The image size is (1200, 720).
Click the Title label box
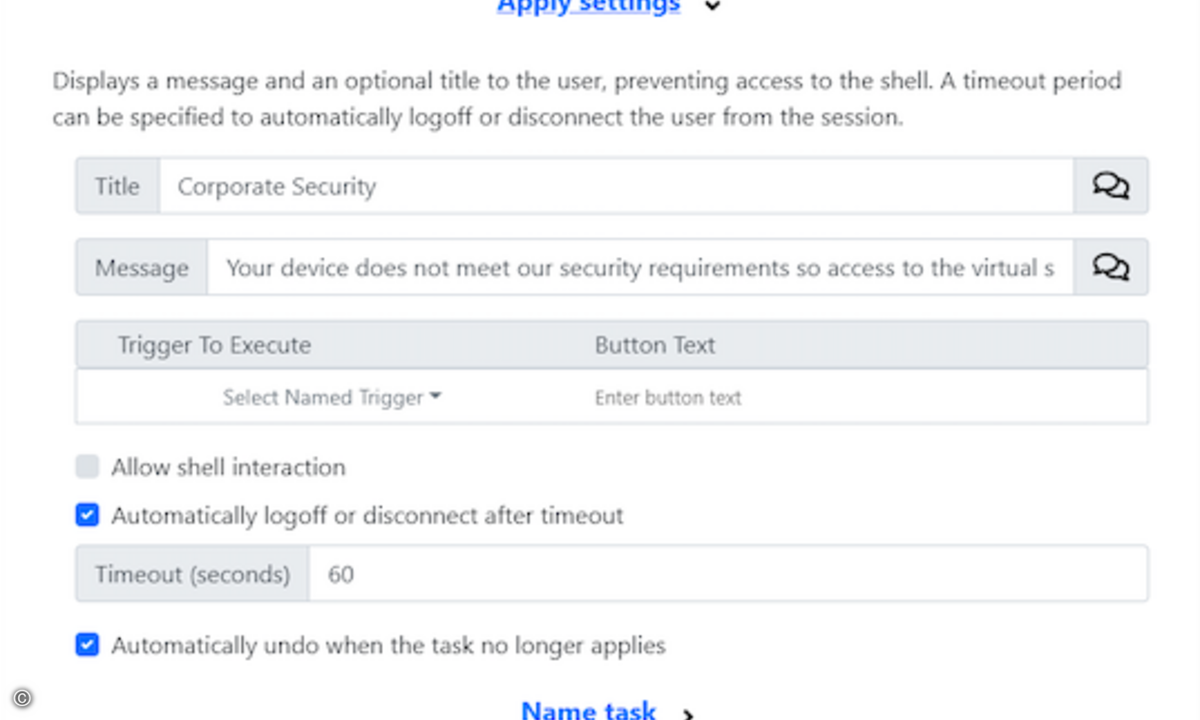tap(117, 186)
